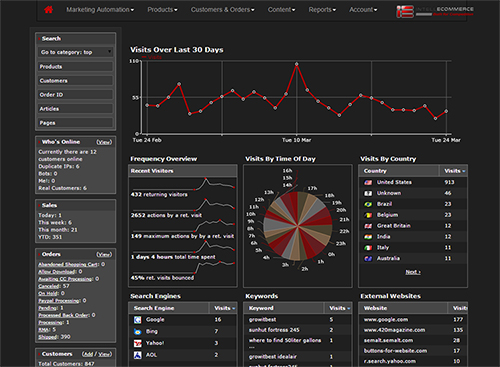
Task: Open the Reports menu
Action: pyautogui.click(x=322, y=10)
